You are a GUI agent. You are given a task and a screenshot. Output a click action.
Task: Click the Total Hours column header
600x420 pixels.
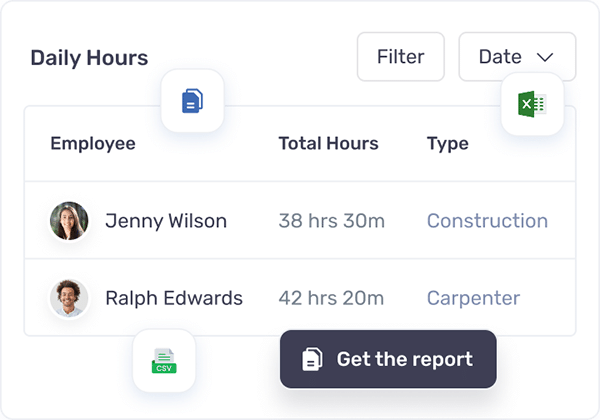(x=328, y=143)
